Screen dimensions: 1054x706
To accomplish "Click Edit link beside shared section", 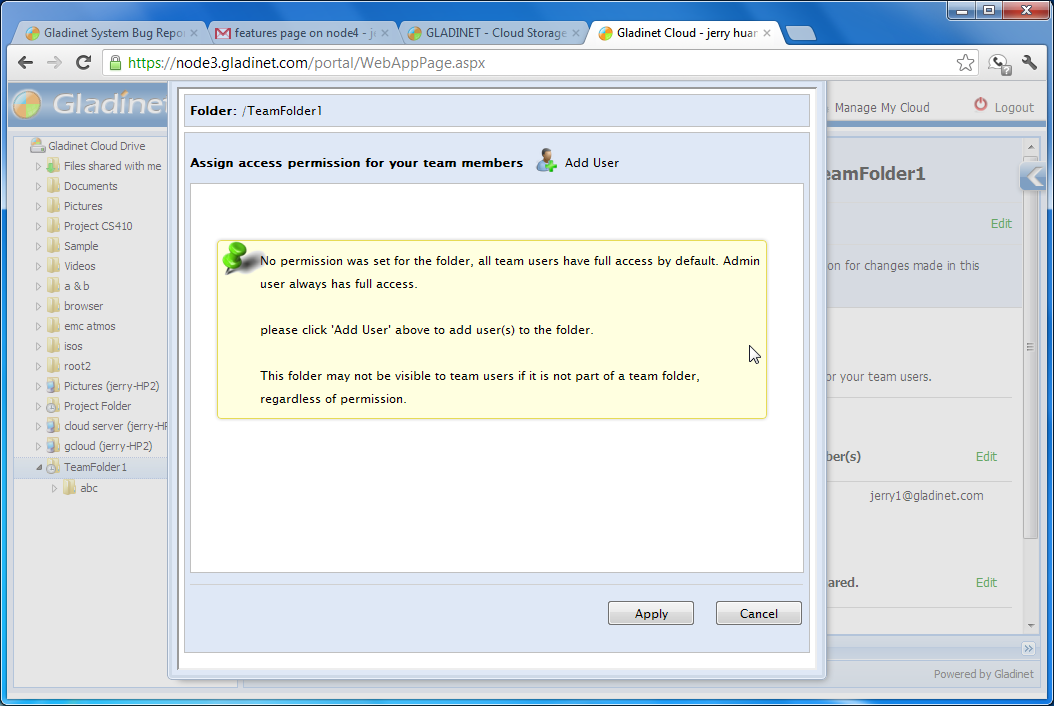I will click(986, 583).
